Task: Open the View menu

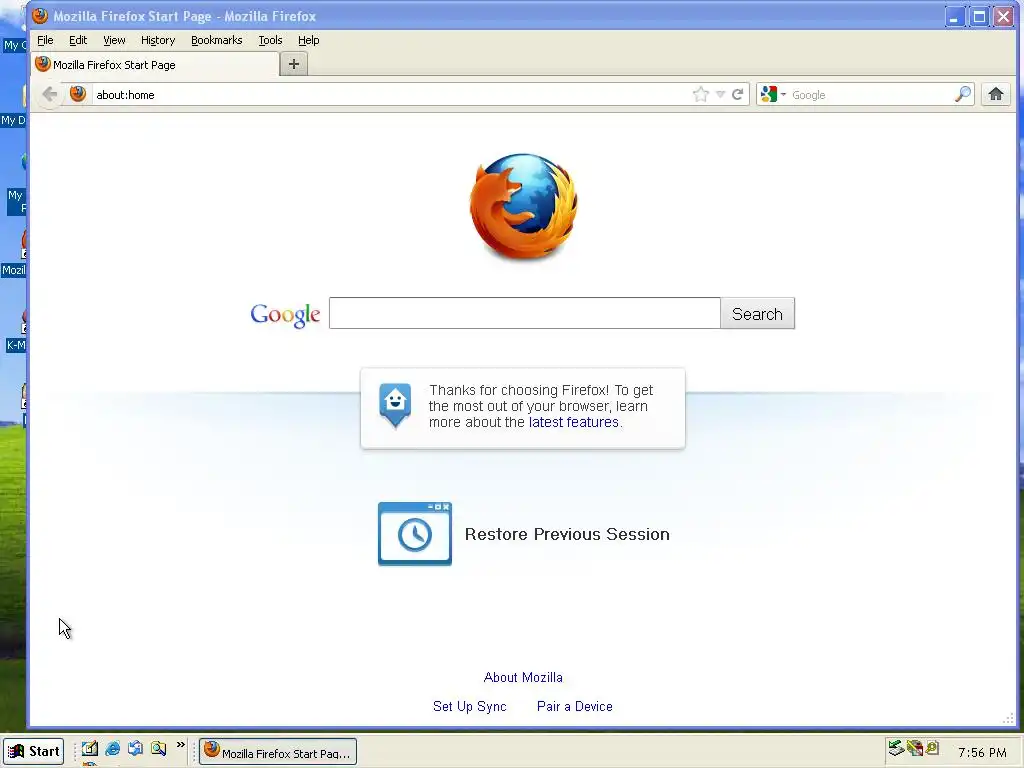Action: pyautogui.click(x=114, y=40)
